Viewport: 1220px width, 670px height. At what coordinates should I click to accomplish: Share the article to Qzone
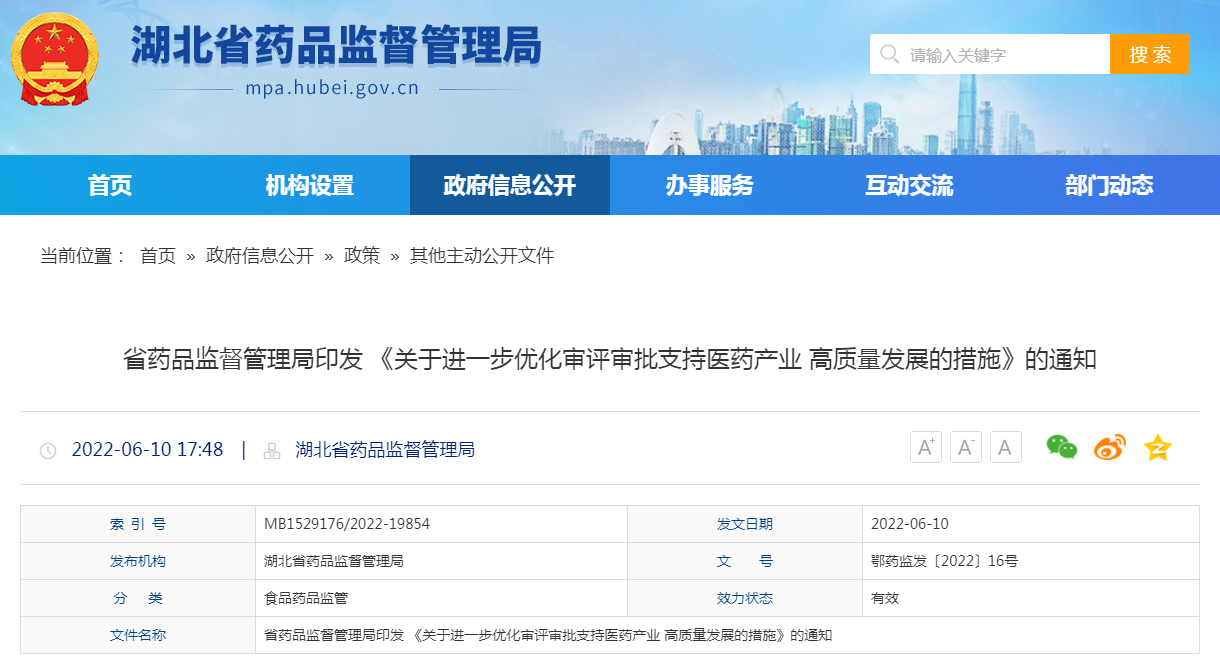coord(1157,447)
